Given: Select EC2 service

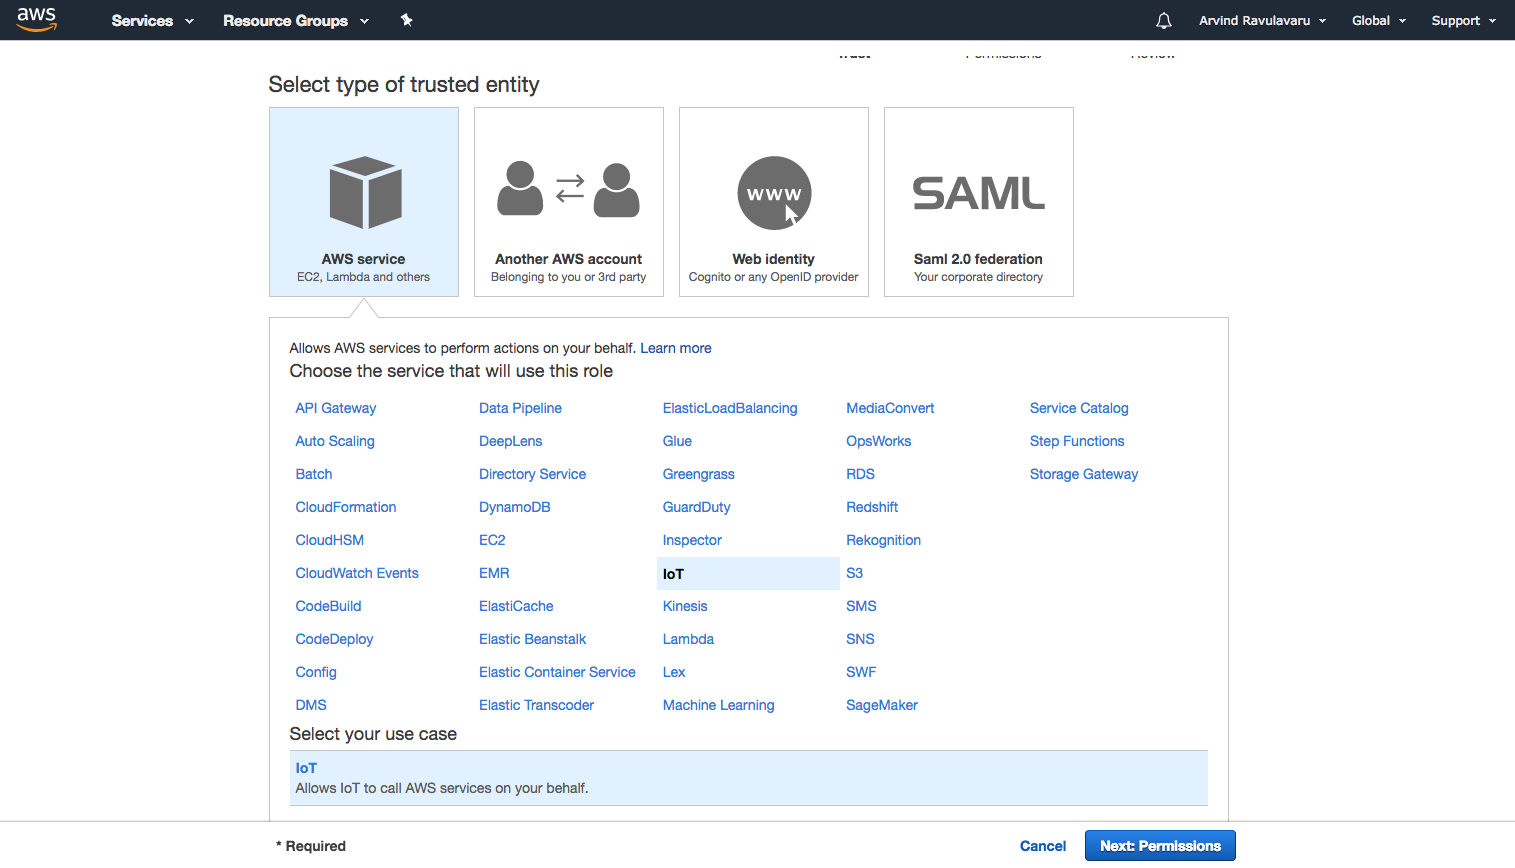Looking at the screenshot, I should pos(492,540).
